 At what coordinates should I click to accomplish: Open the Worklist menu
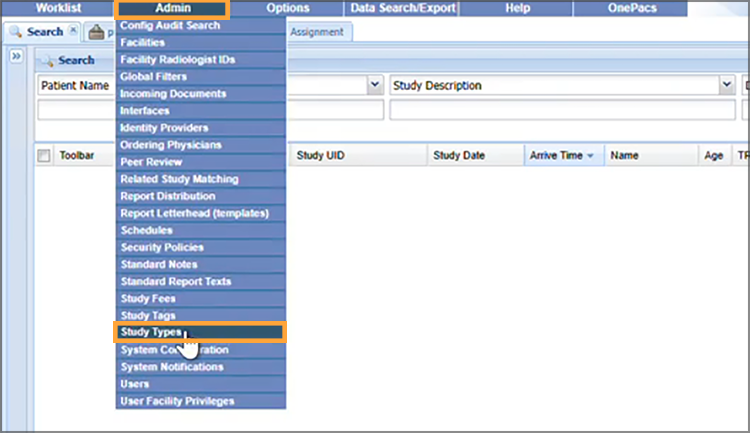pyautogui.click(x=58, y=8)
